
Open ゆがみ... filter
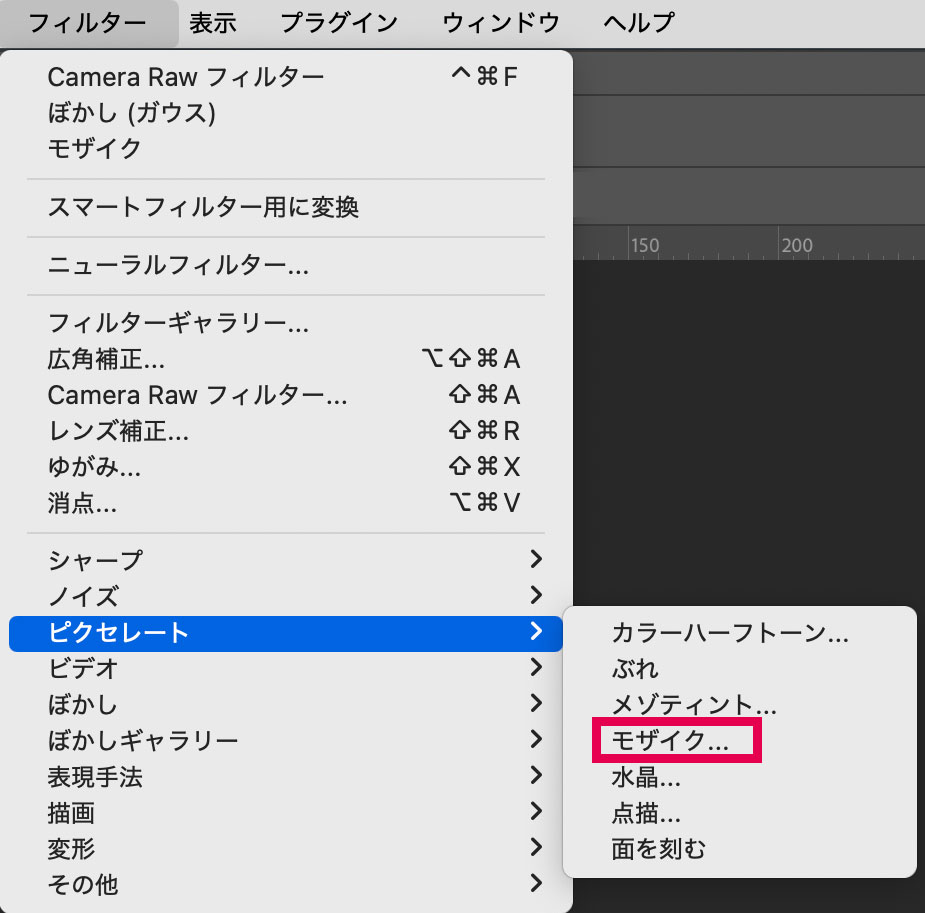(286, 467)
